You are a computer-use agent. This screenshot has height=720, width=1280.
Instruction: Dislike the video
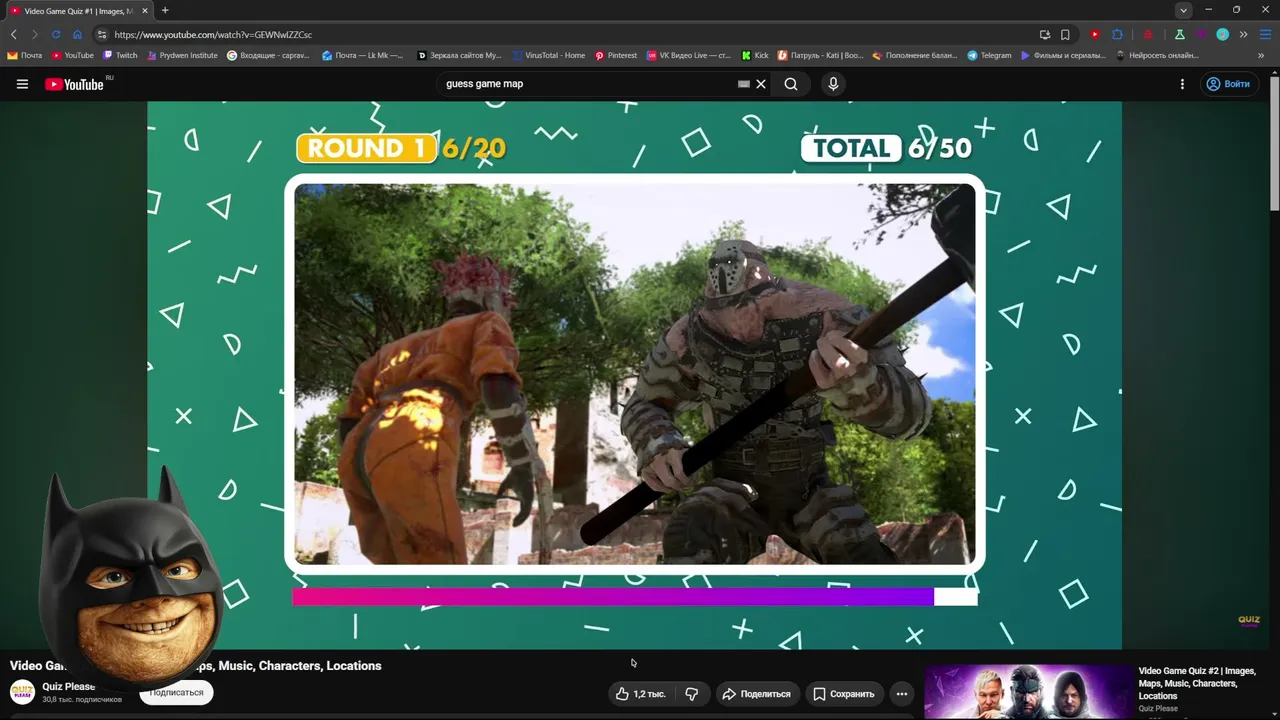691,694
